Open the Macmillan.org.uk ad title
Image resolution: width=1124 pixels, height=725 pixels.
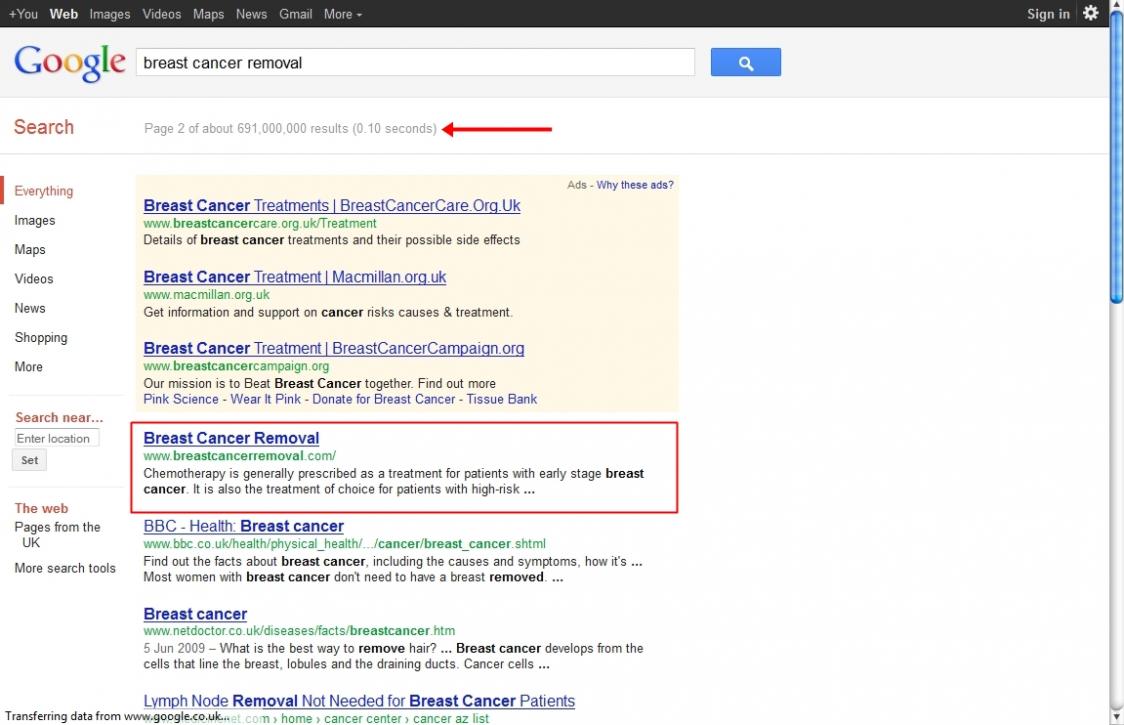tap(295, 277)
